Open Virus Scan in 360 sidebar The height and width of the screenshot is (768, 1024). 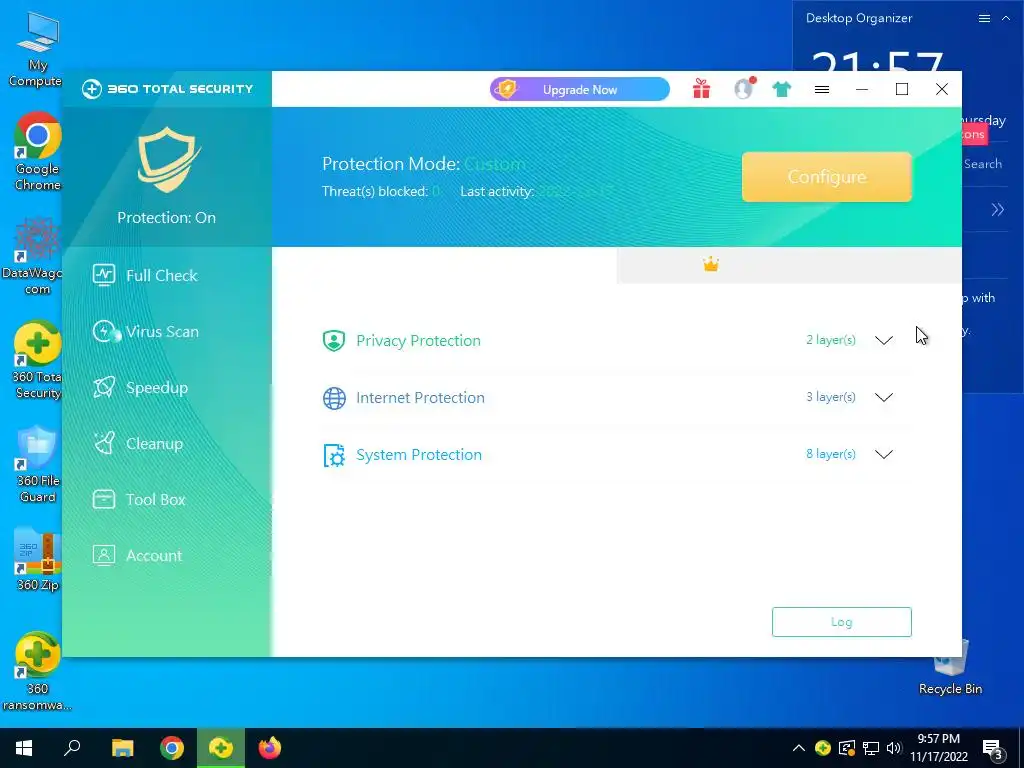tap(145, 332)
